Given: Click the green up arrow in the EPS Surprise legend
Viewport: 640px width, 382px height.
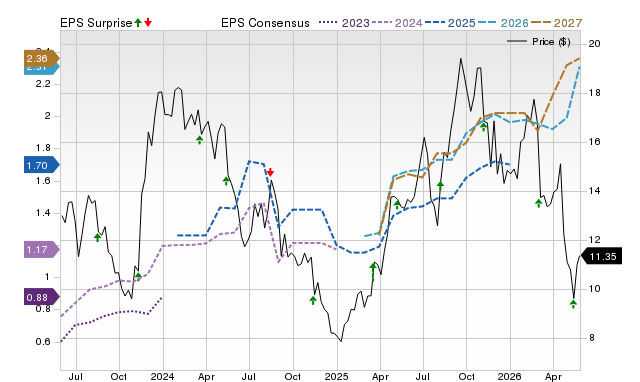Looking at the screenshot, I should (x=138, y=23).
